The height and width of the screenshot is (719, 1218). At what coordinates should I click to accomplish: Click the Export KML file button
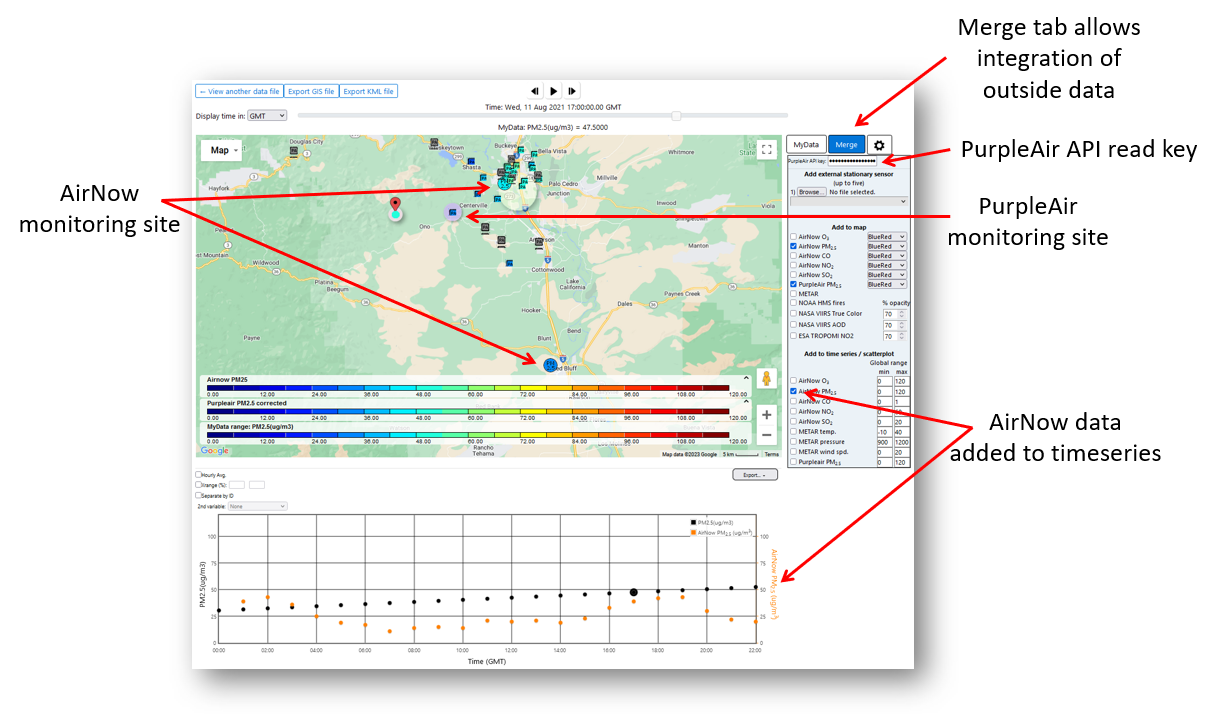pyautogui.click(x=369, y=91)
